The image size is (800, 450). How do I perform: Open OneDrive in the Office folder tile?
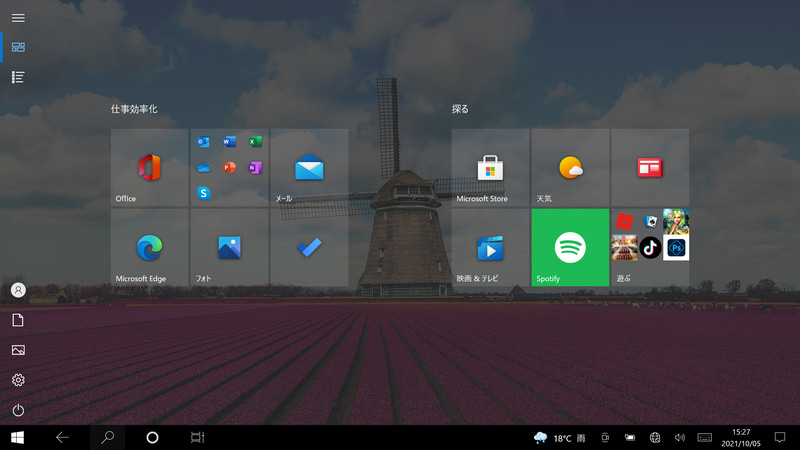coord(204,168)
